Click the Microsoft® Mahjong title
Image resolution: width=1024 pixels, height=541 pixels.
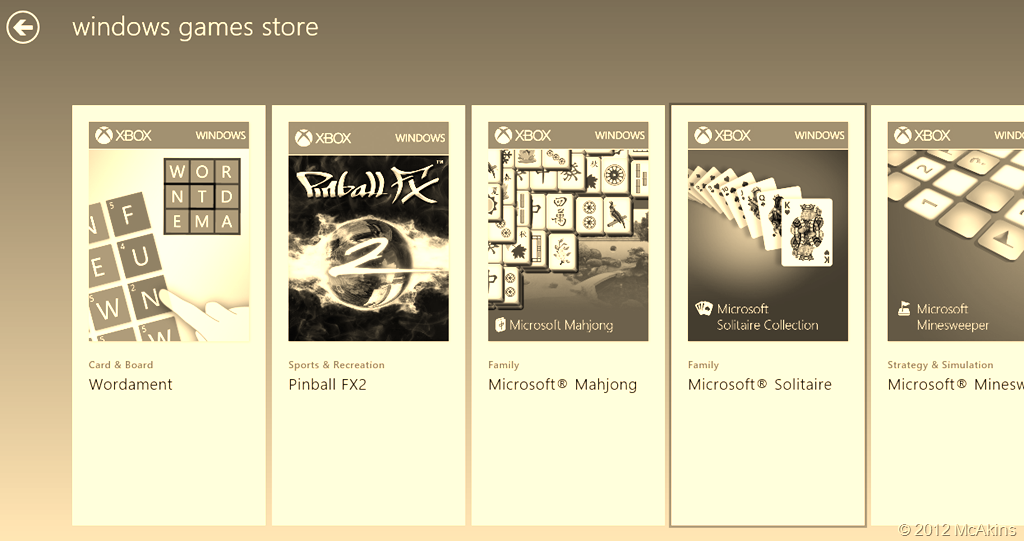[x=562, y=385]
